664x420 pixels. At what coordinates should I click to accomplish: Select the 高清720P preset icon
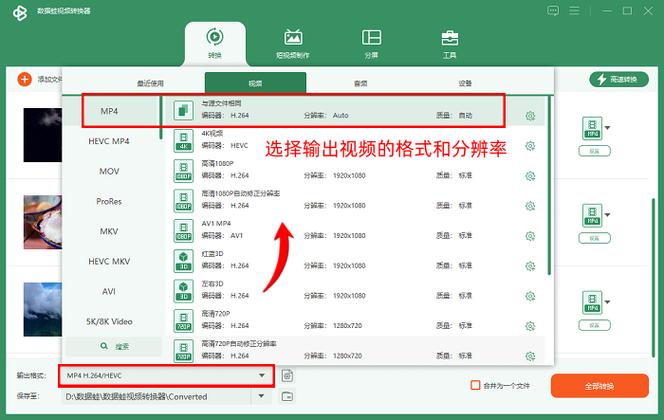(x=183, y=321)
